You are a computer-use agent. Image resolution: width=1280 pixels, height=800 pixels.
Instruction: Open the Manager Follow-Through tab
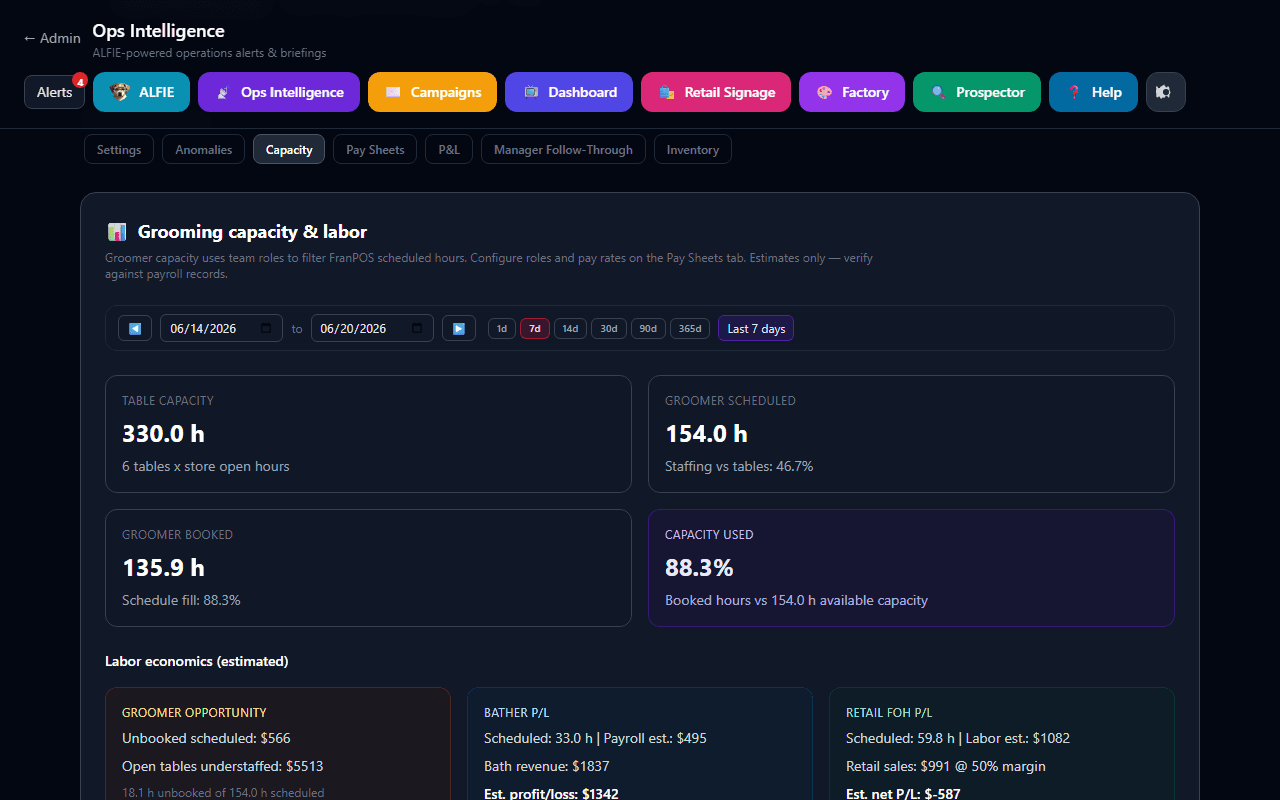point(563,149)
